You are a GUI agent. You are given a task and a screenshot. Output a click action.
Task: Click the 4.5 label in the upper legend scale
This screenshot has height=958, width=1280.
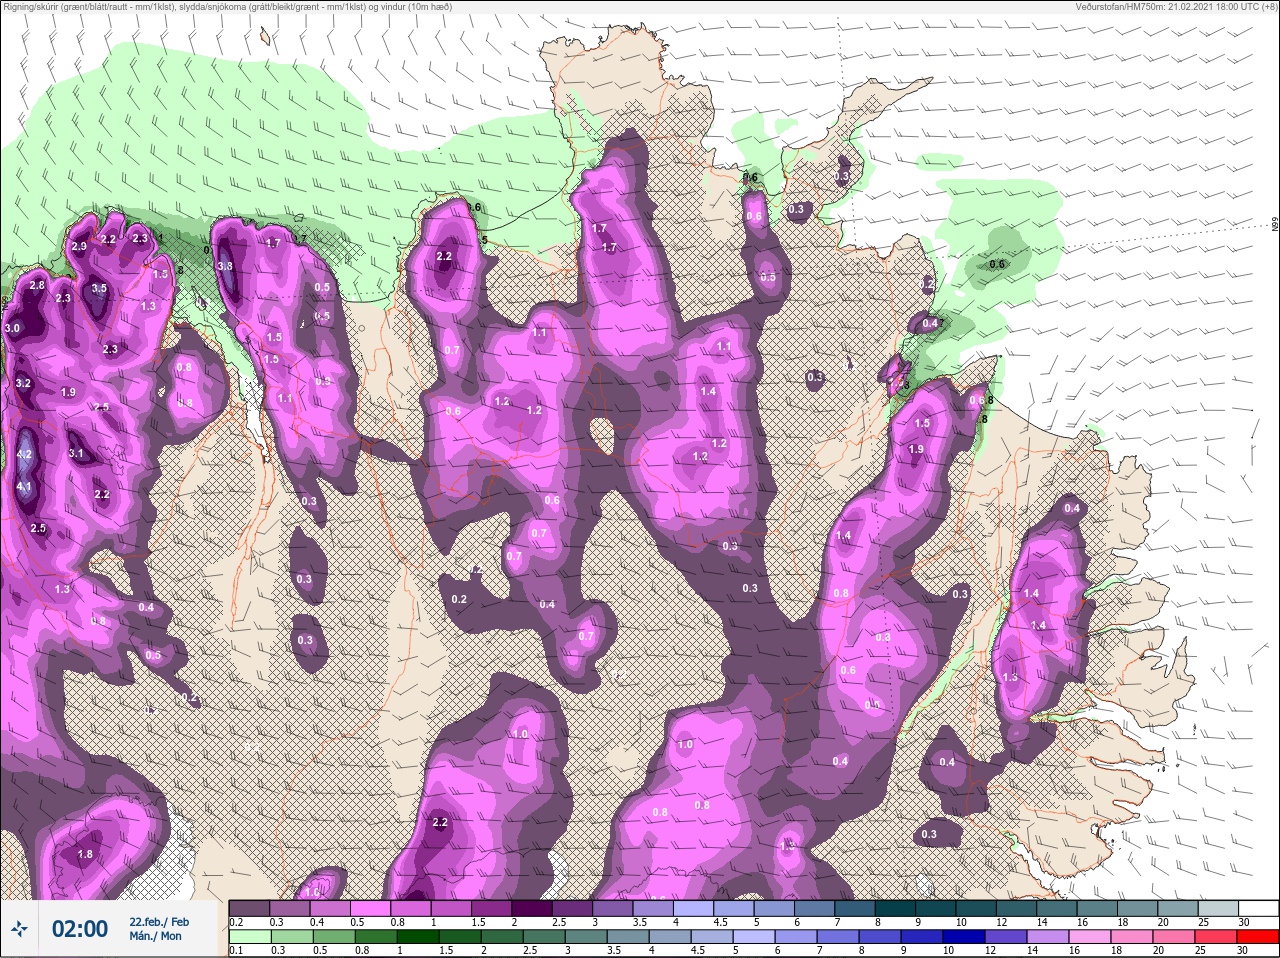tap(720, 922)
